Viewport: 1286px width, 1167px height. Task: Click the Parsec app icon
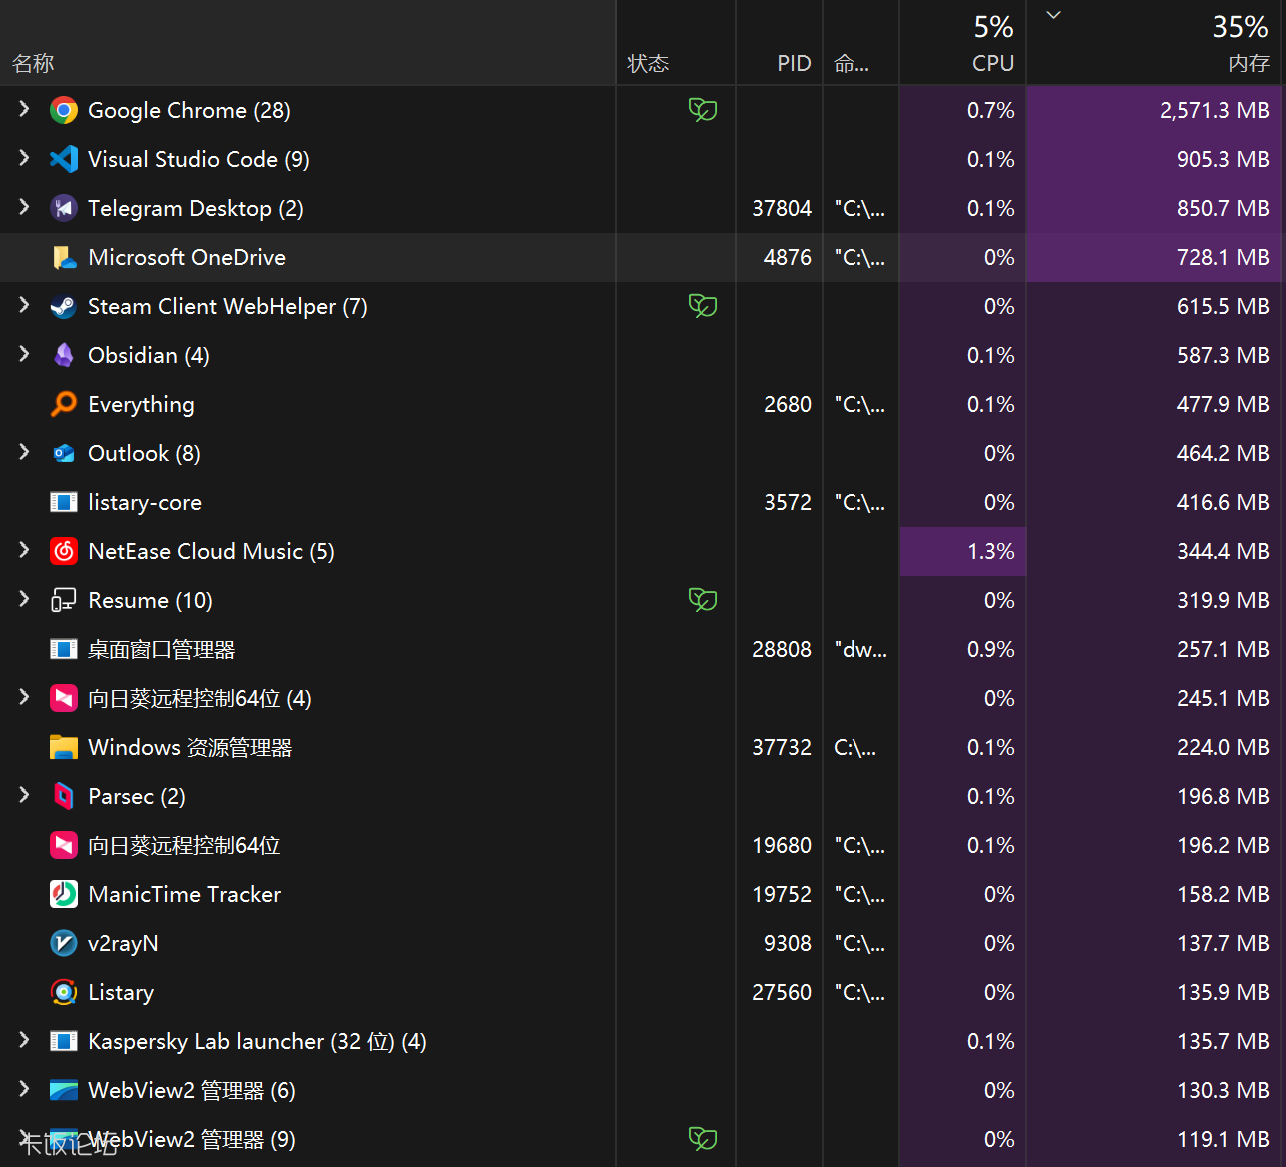64,796
